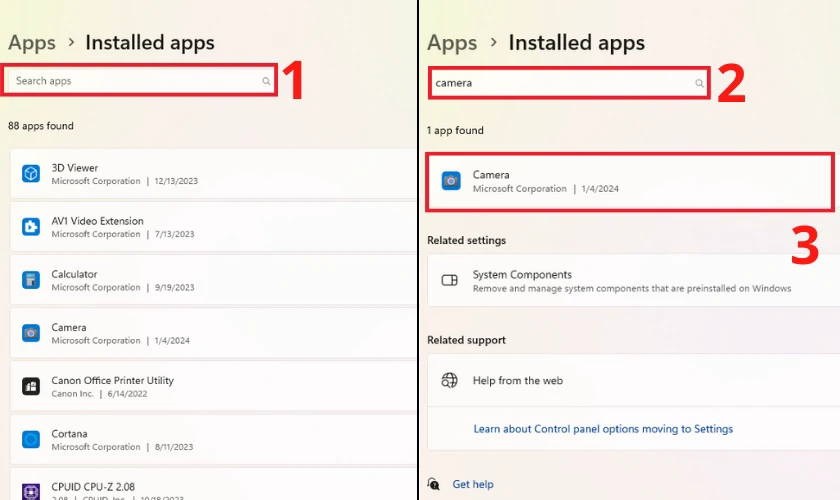
Task: Click the search field containing 'camera'
Action: coord(569,83)
